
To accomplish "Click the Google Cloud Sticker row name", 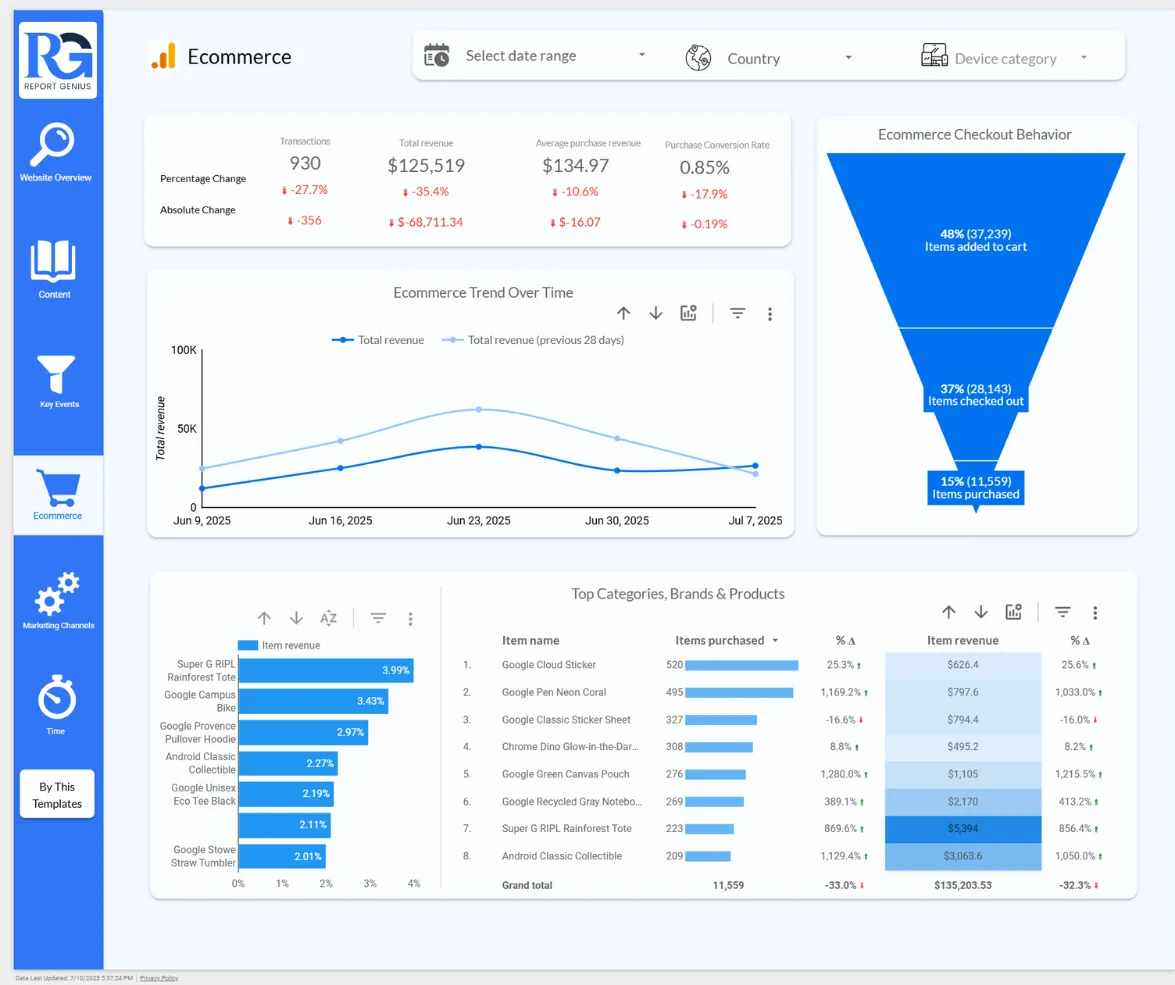I will (549, 665).
